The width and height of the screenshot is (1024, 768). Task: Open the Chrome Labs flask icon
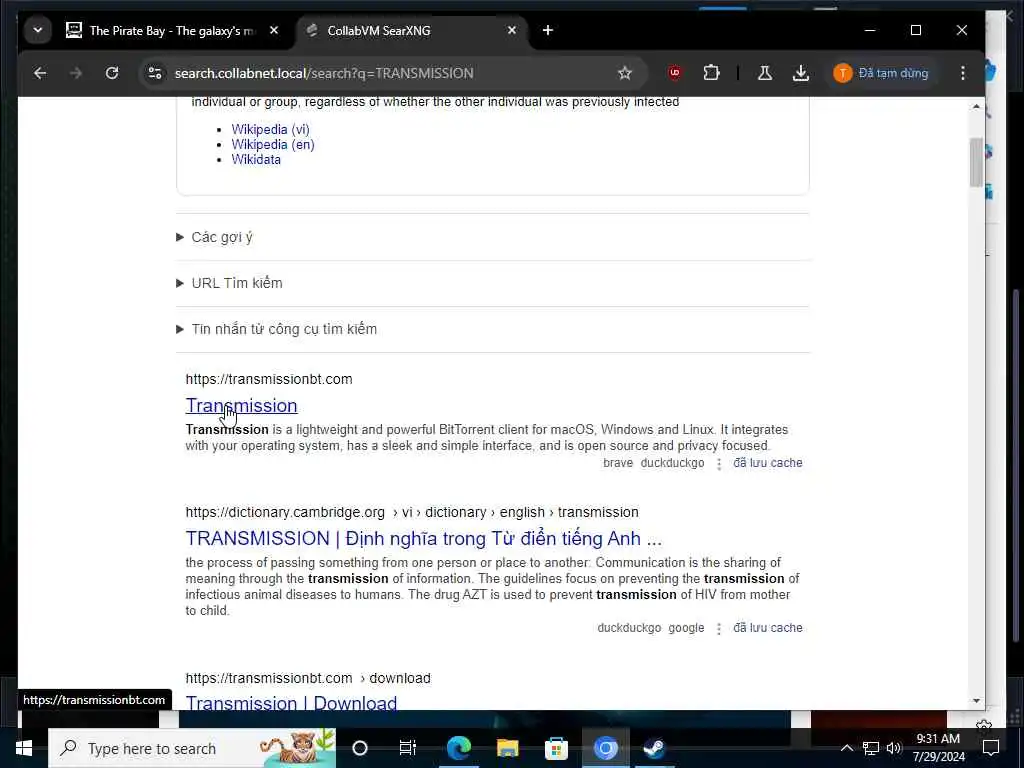pos(765,73)
